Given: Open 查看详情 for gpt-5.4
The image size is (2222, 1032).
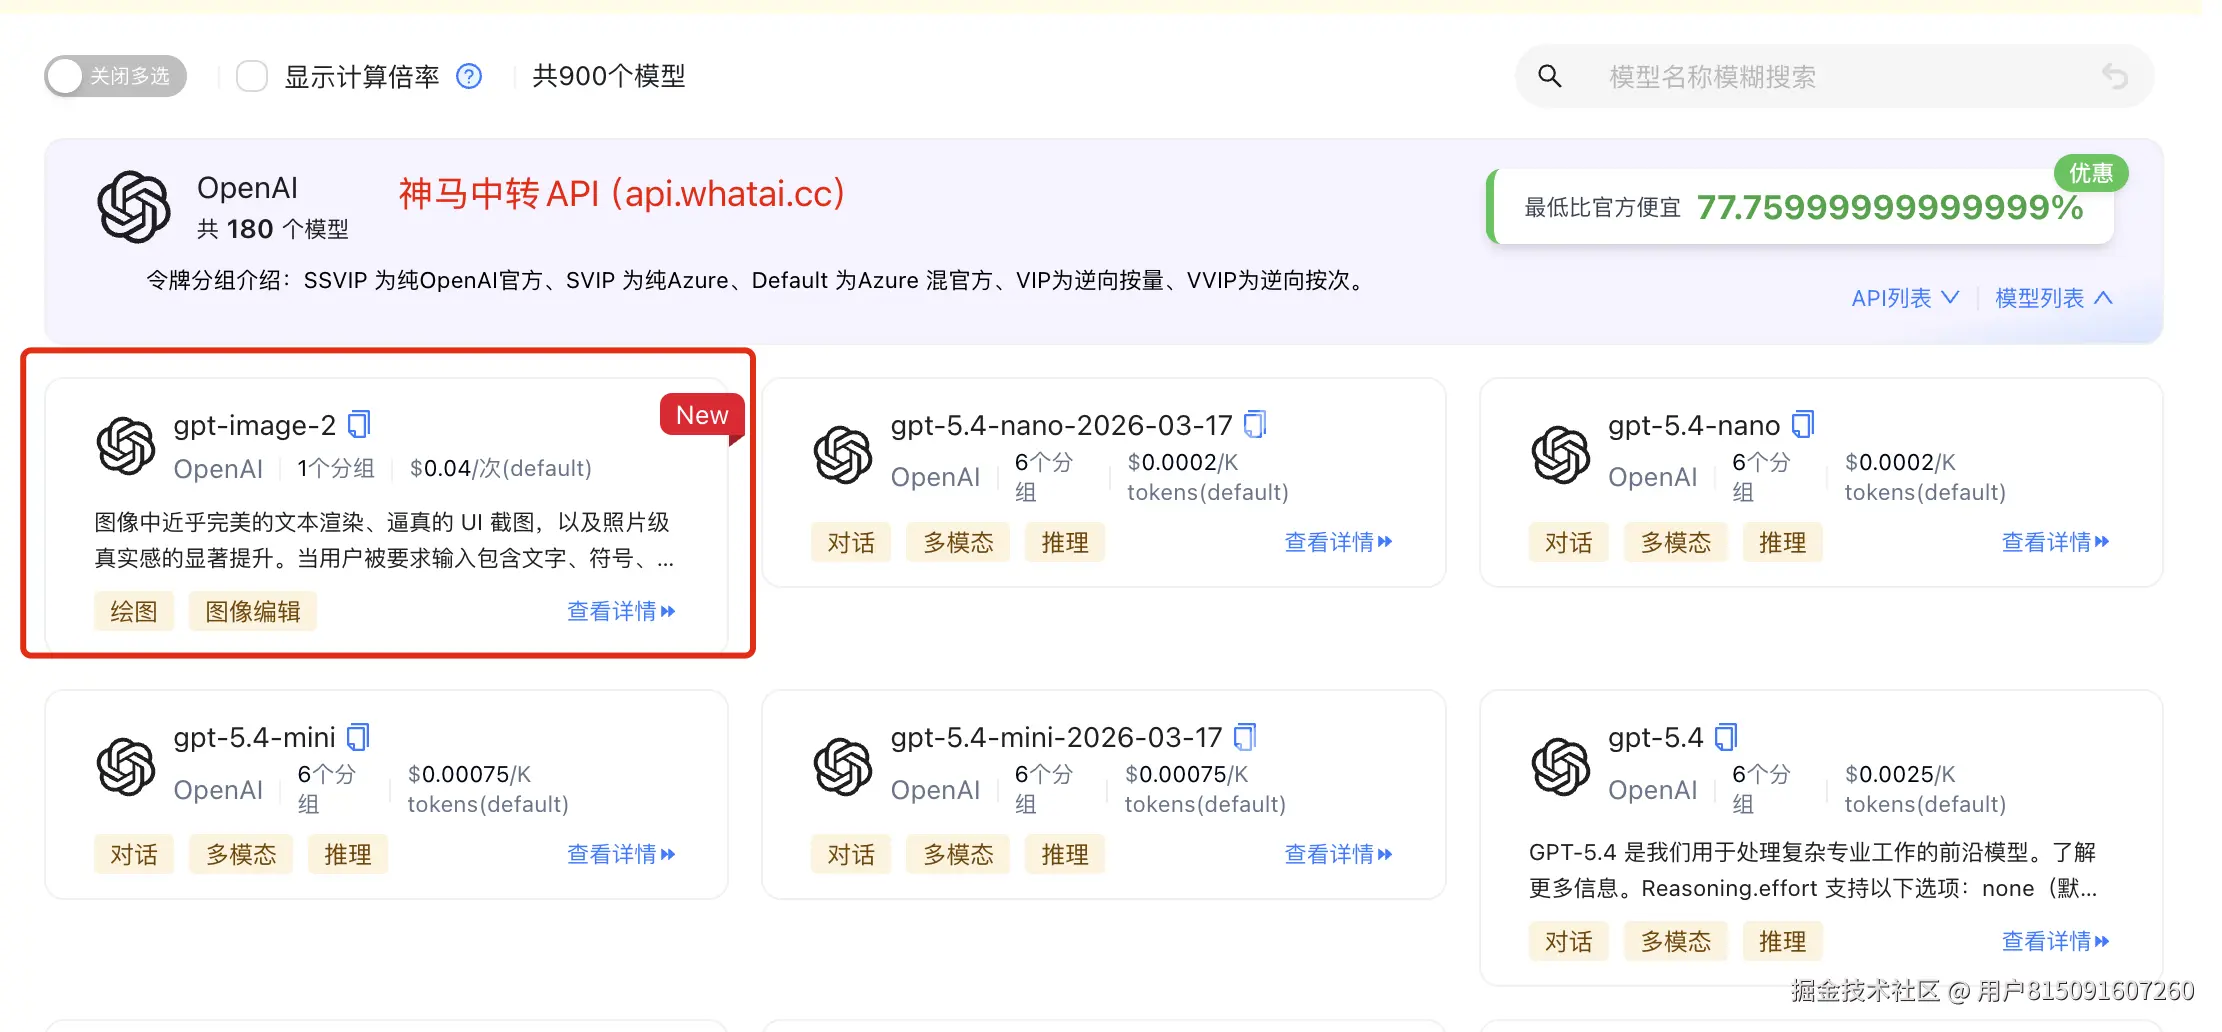Looking at the screenshot, I should (2055, 941).
